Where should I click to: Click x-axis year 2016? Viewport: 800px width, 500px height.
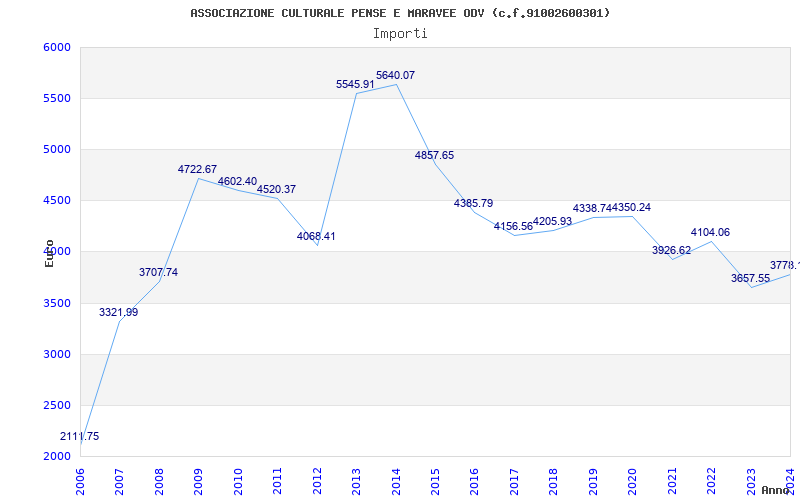tap(474, 482)
